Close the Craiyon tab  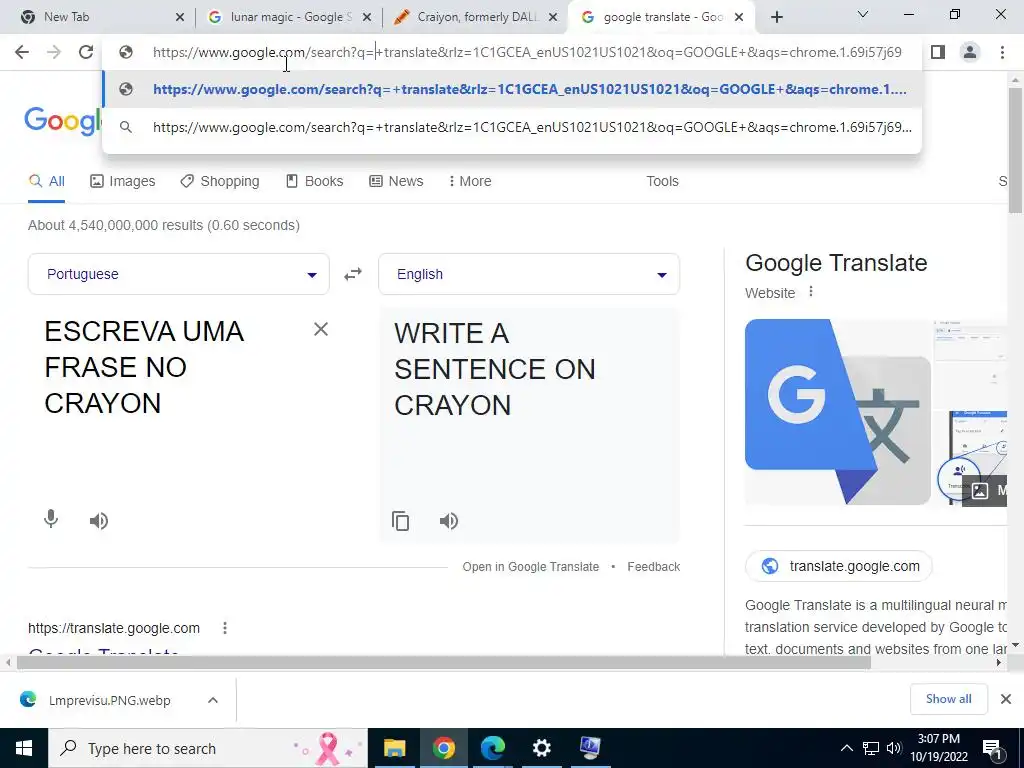[x=552, y=17]
